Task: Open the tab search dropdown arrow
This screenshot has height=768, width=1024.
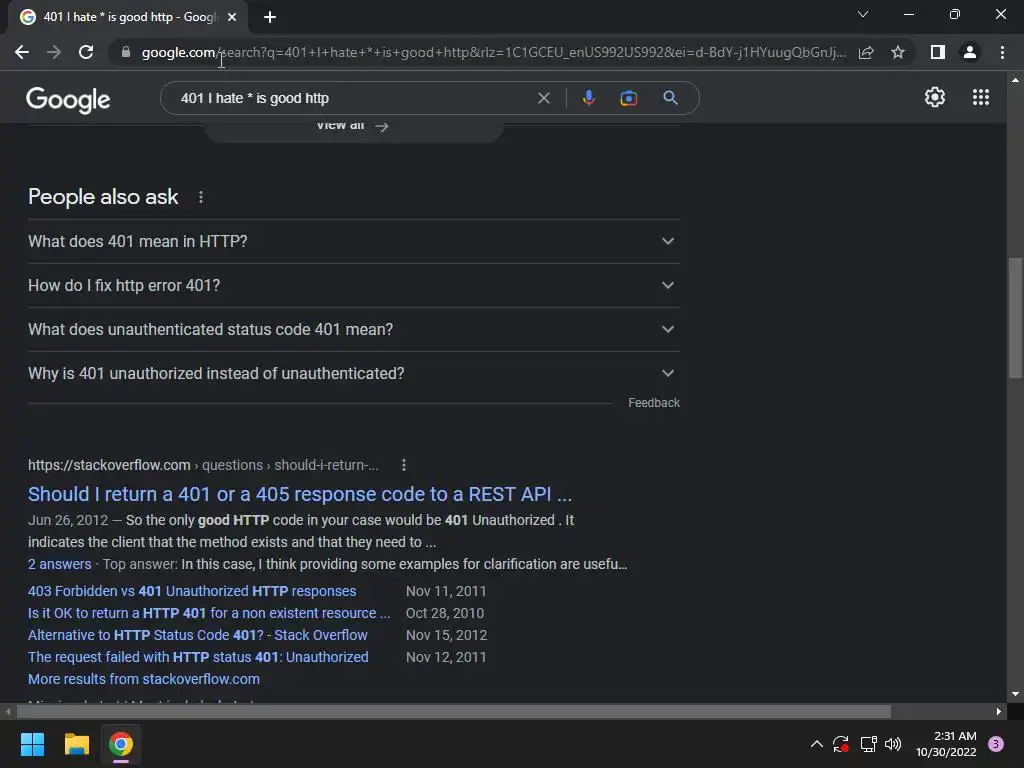Action: [x=863, y=14]
